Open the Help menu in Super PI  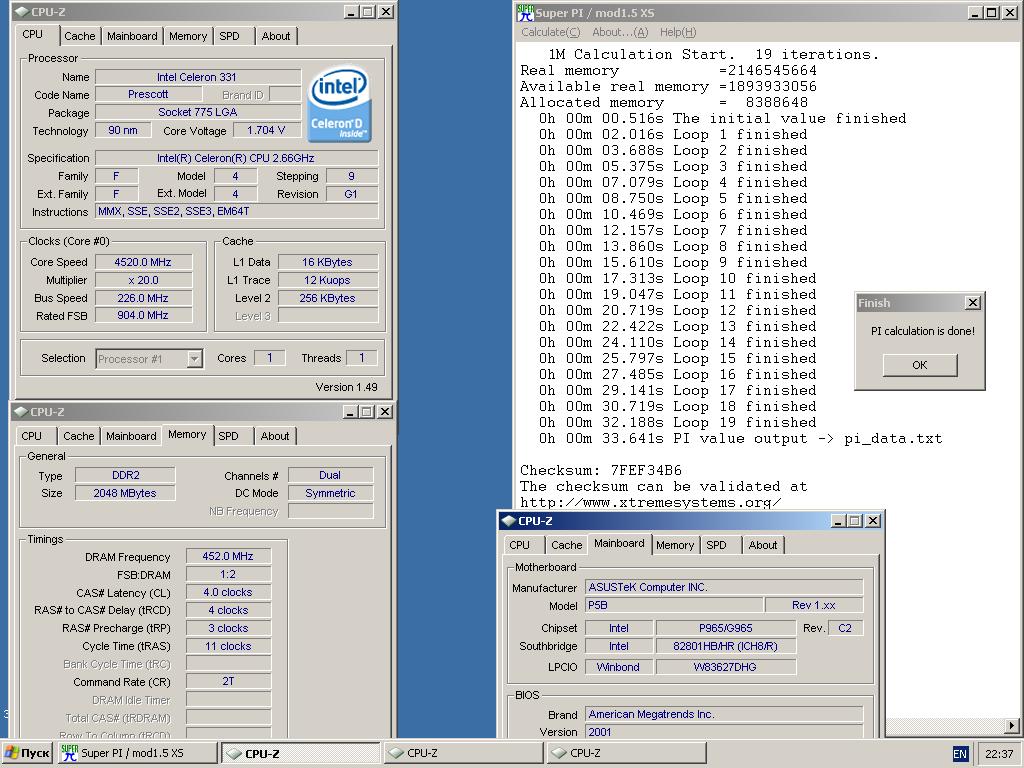point(678,32)
